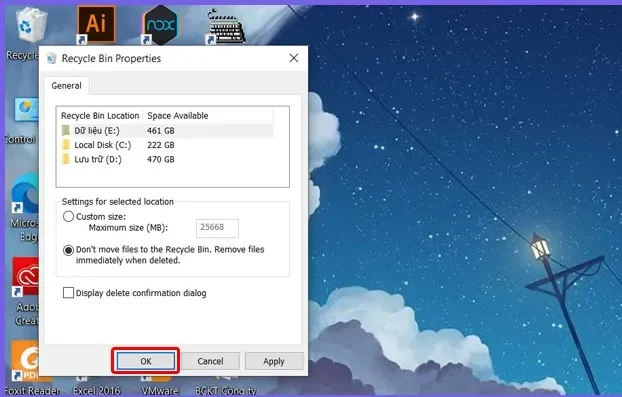Click the Maximum size (MB) field
Viewport: 622px width, 397px height.
[x=217, y=228]
